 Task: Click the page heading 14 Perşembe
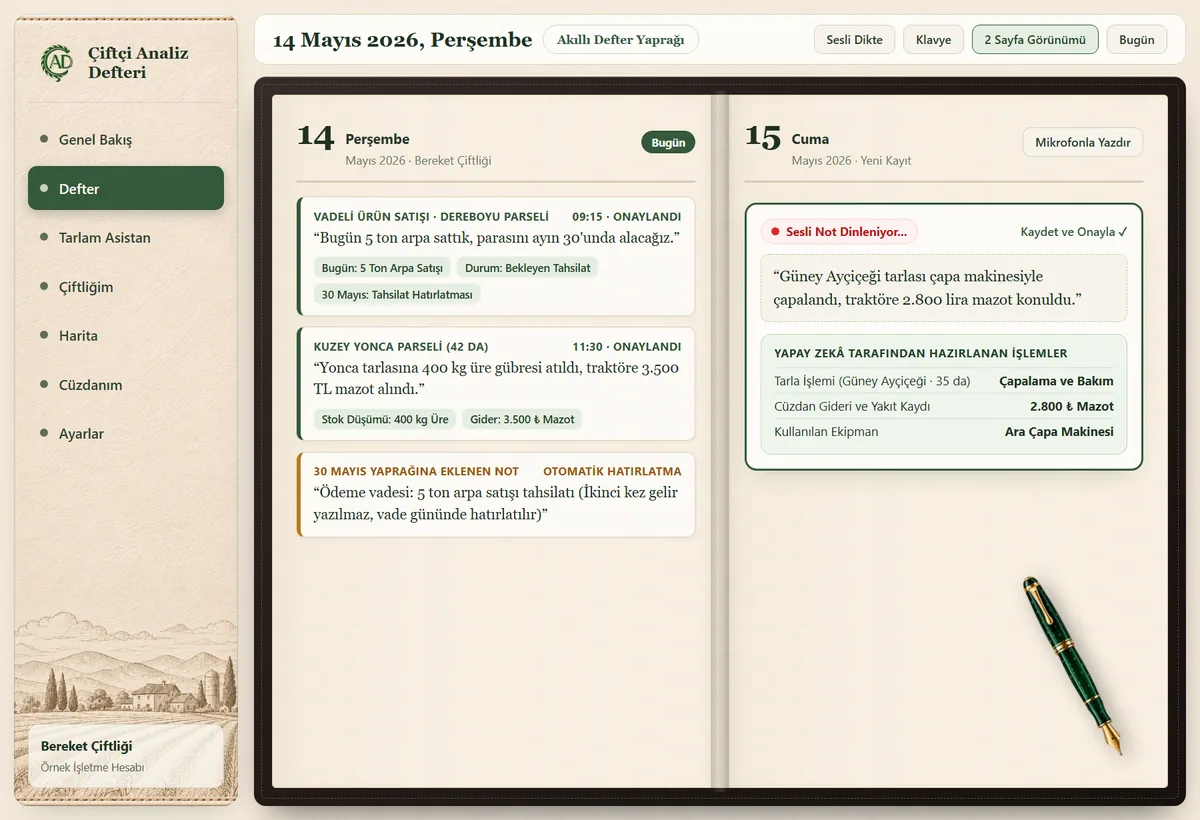pos(354,139)
